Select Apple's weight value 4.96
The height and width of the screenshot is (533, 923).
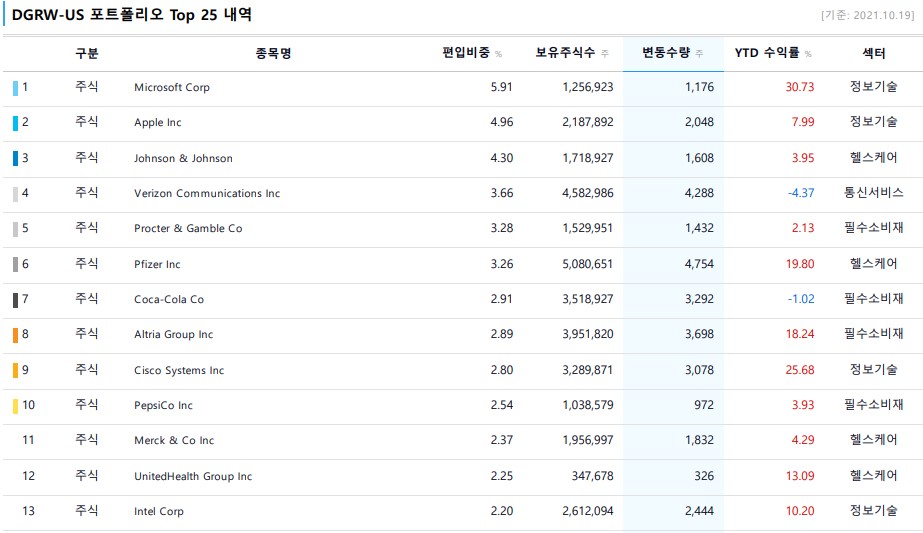[x=502, y=122]
